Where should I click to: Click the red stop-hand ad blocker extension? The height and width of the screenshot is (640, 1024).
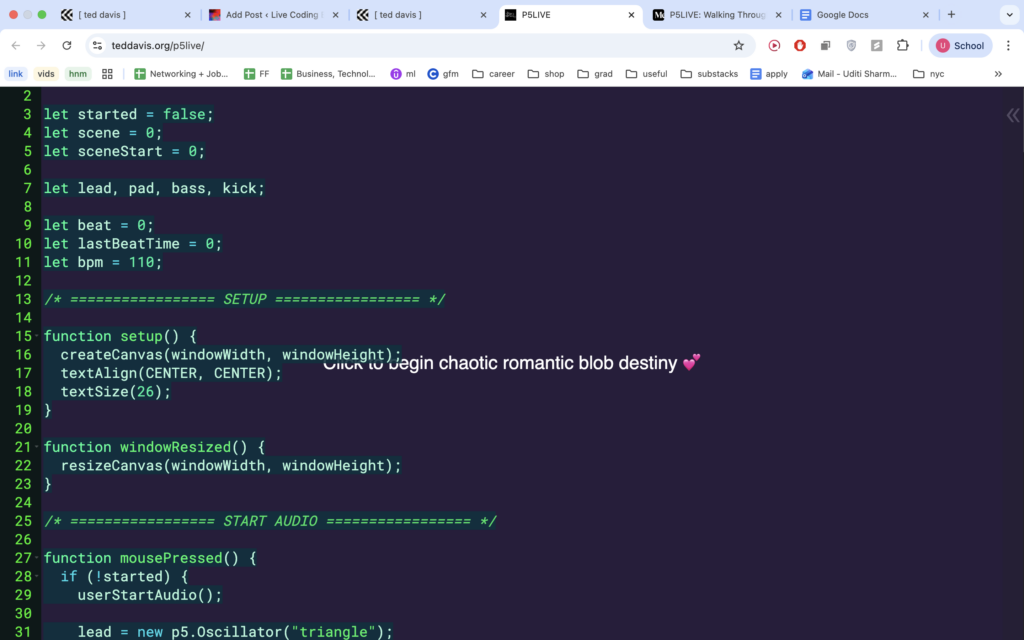[800, 45]
